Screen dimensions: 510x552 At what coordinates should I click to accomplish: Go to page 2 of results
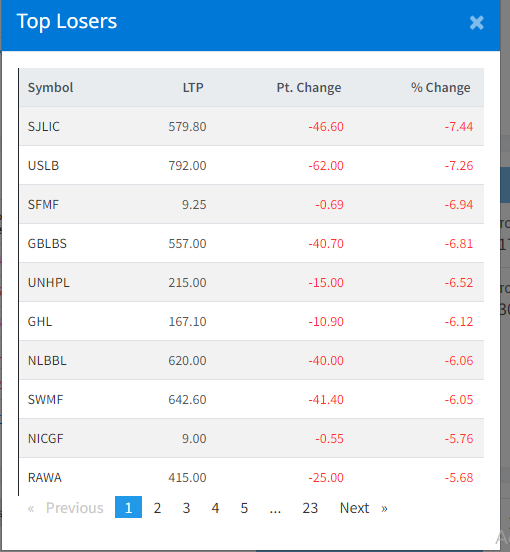coord(157,508)
